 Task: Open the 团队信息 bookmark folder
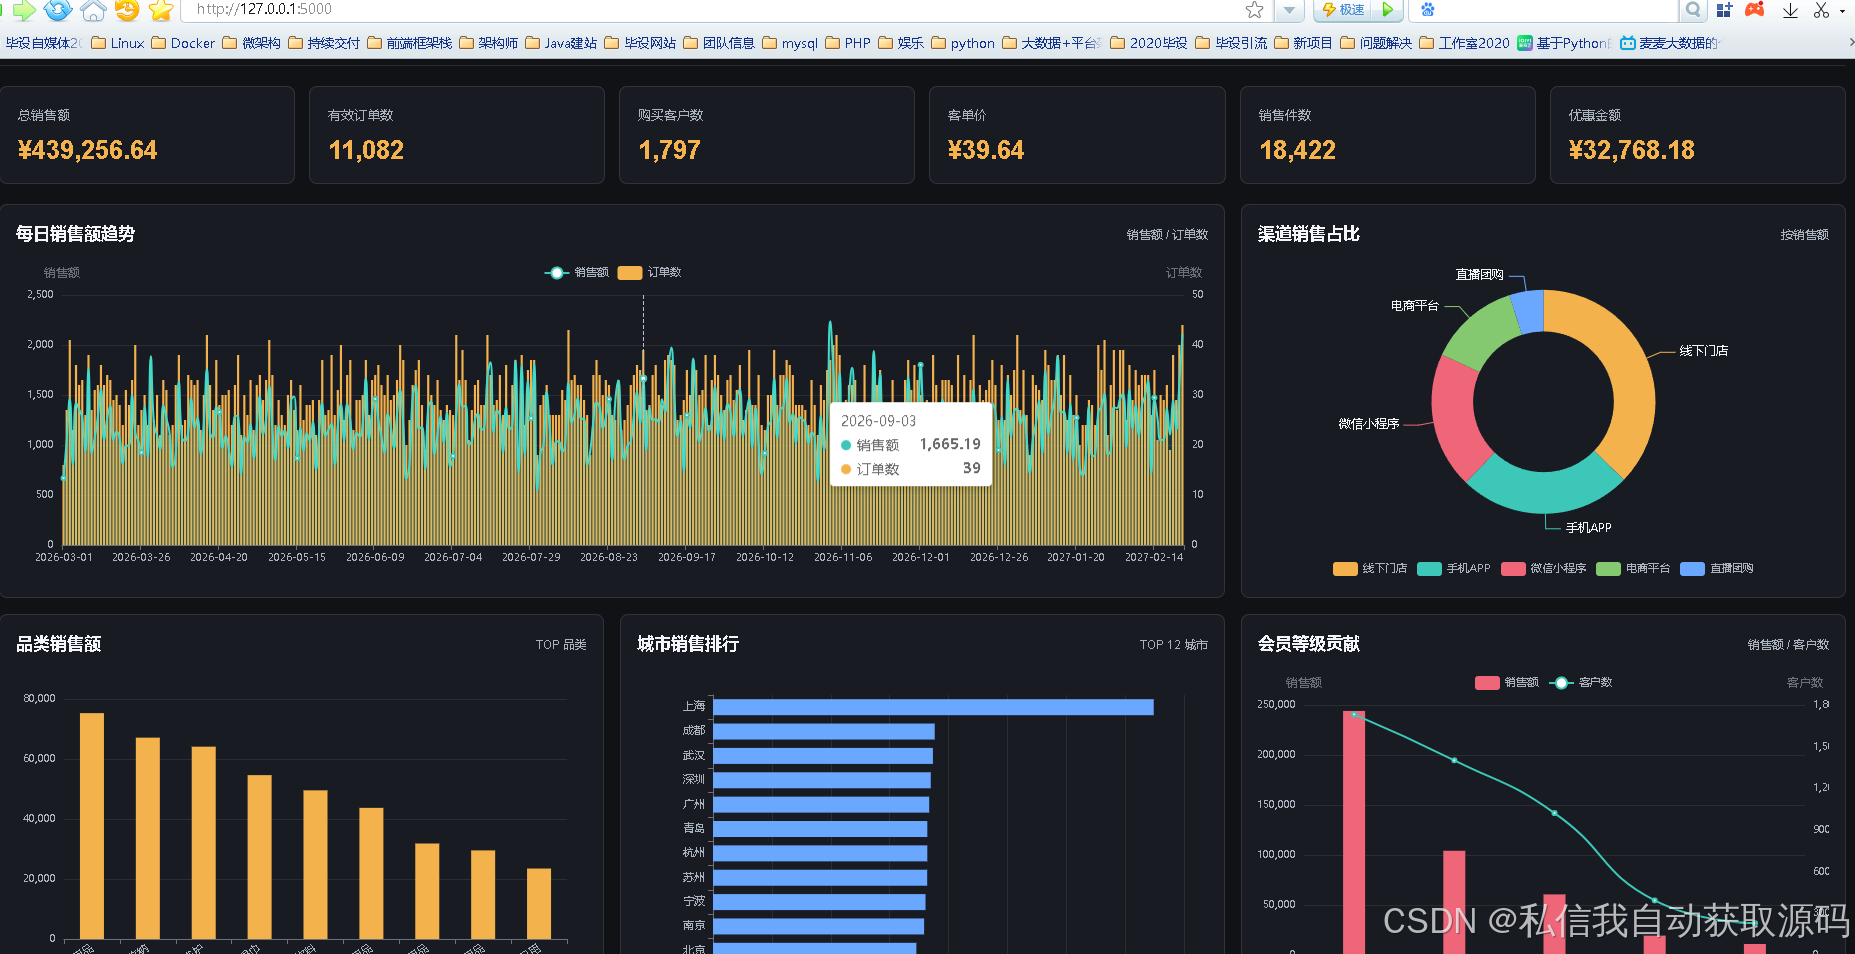tap(719, 43)
